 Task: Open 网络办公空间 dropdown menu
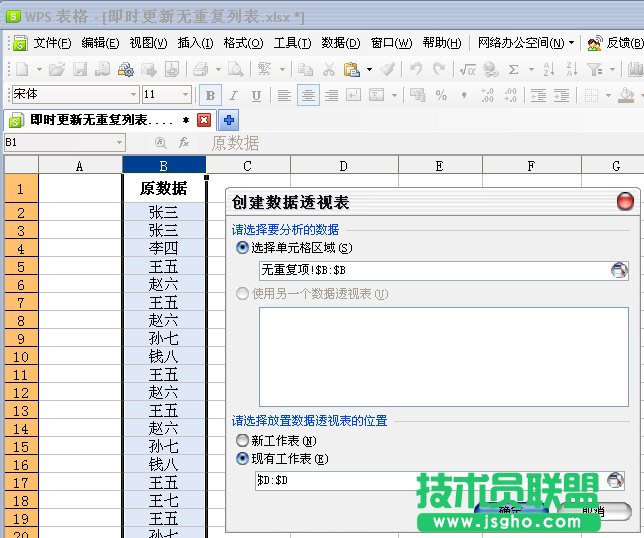pyautogui.click(x=526, y=43)
